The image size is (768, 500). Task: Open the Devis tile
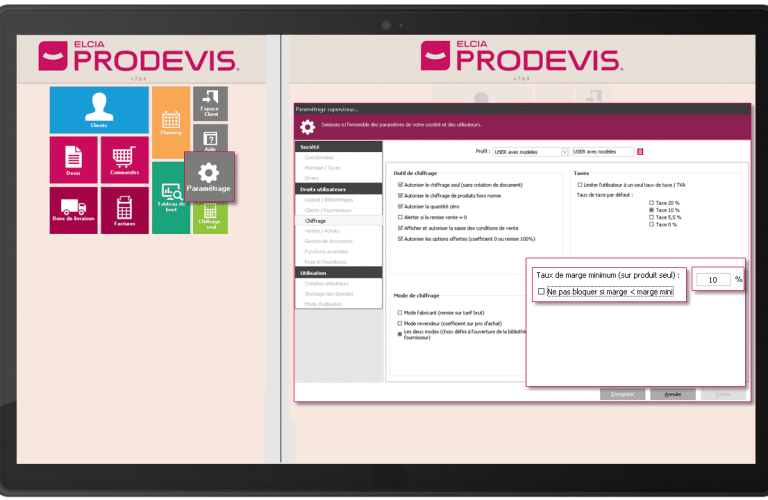pos(73,160)
